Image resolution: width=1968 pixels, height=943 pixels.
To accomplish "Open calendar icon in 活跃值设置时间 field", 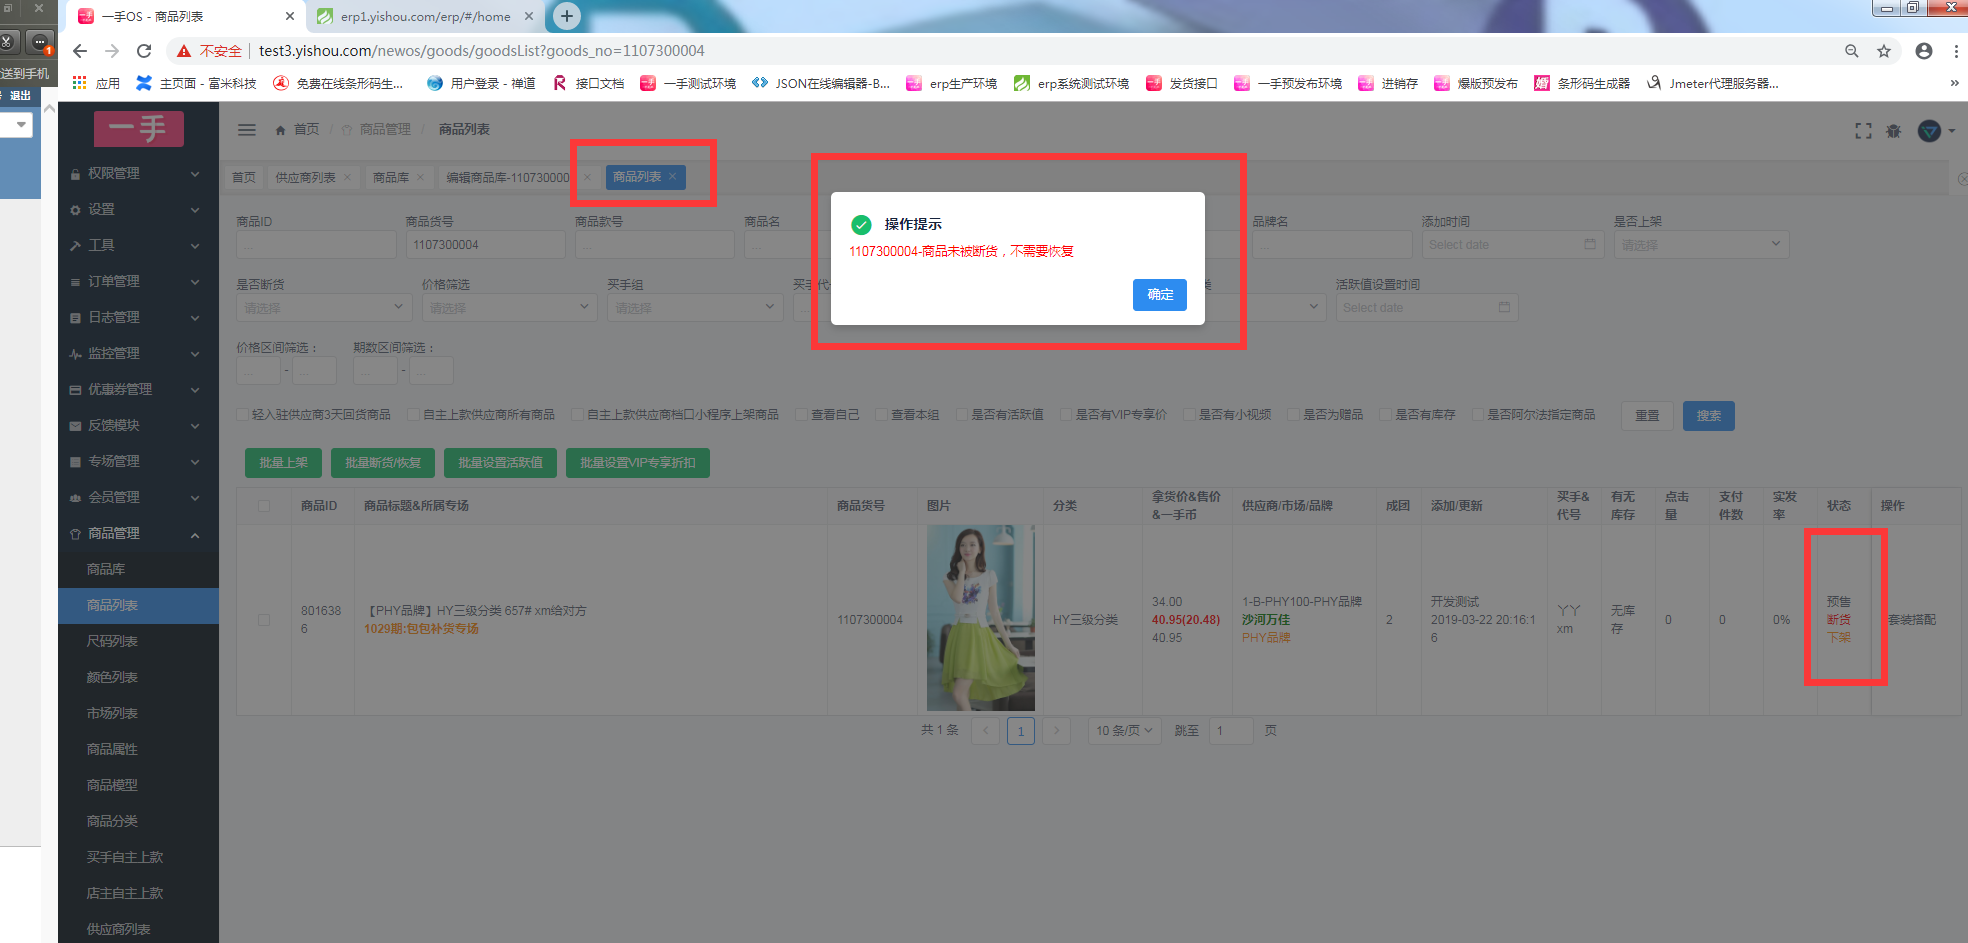I will tap(1504, 307).
